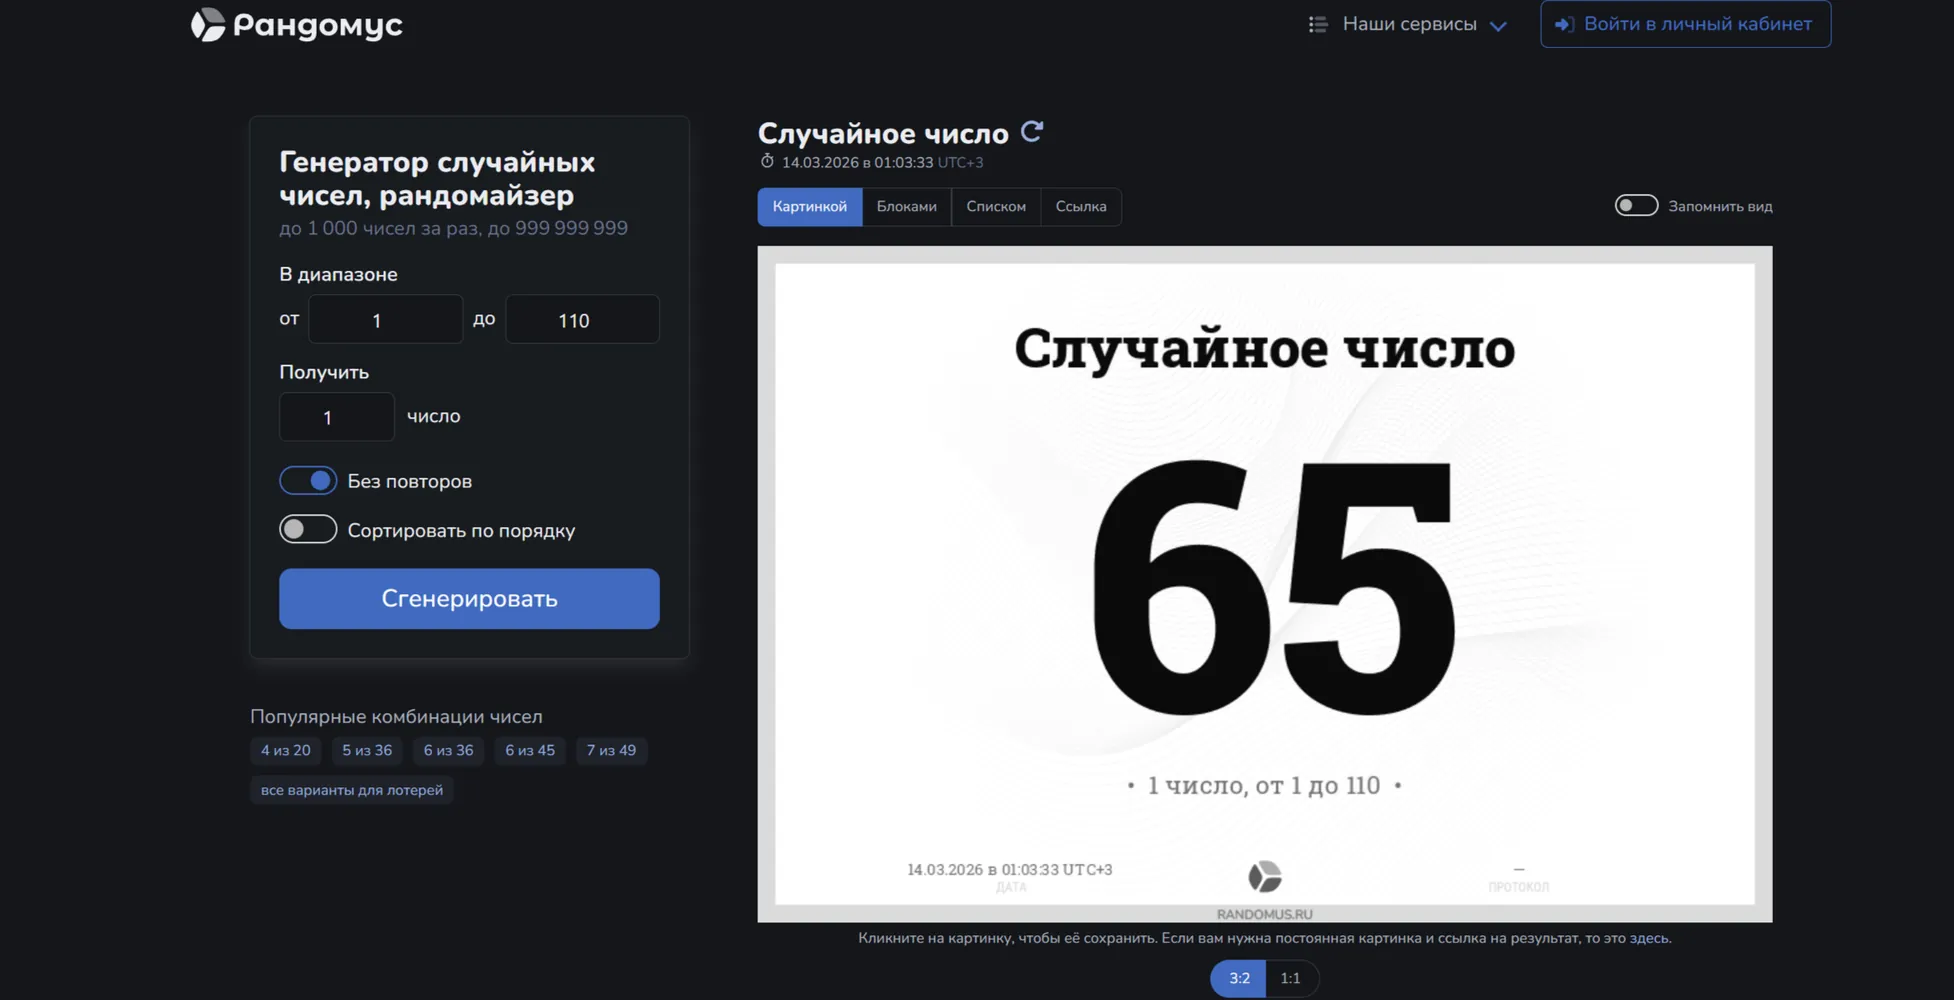
Task: Click the login arrow icon in the Войти button
Action: click(1564, 24)
